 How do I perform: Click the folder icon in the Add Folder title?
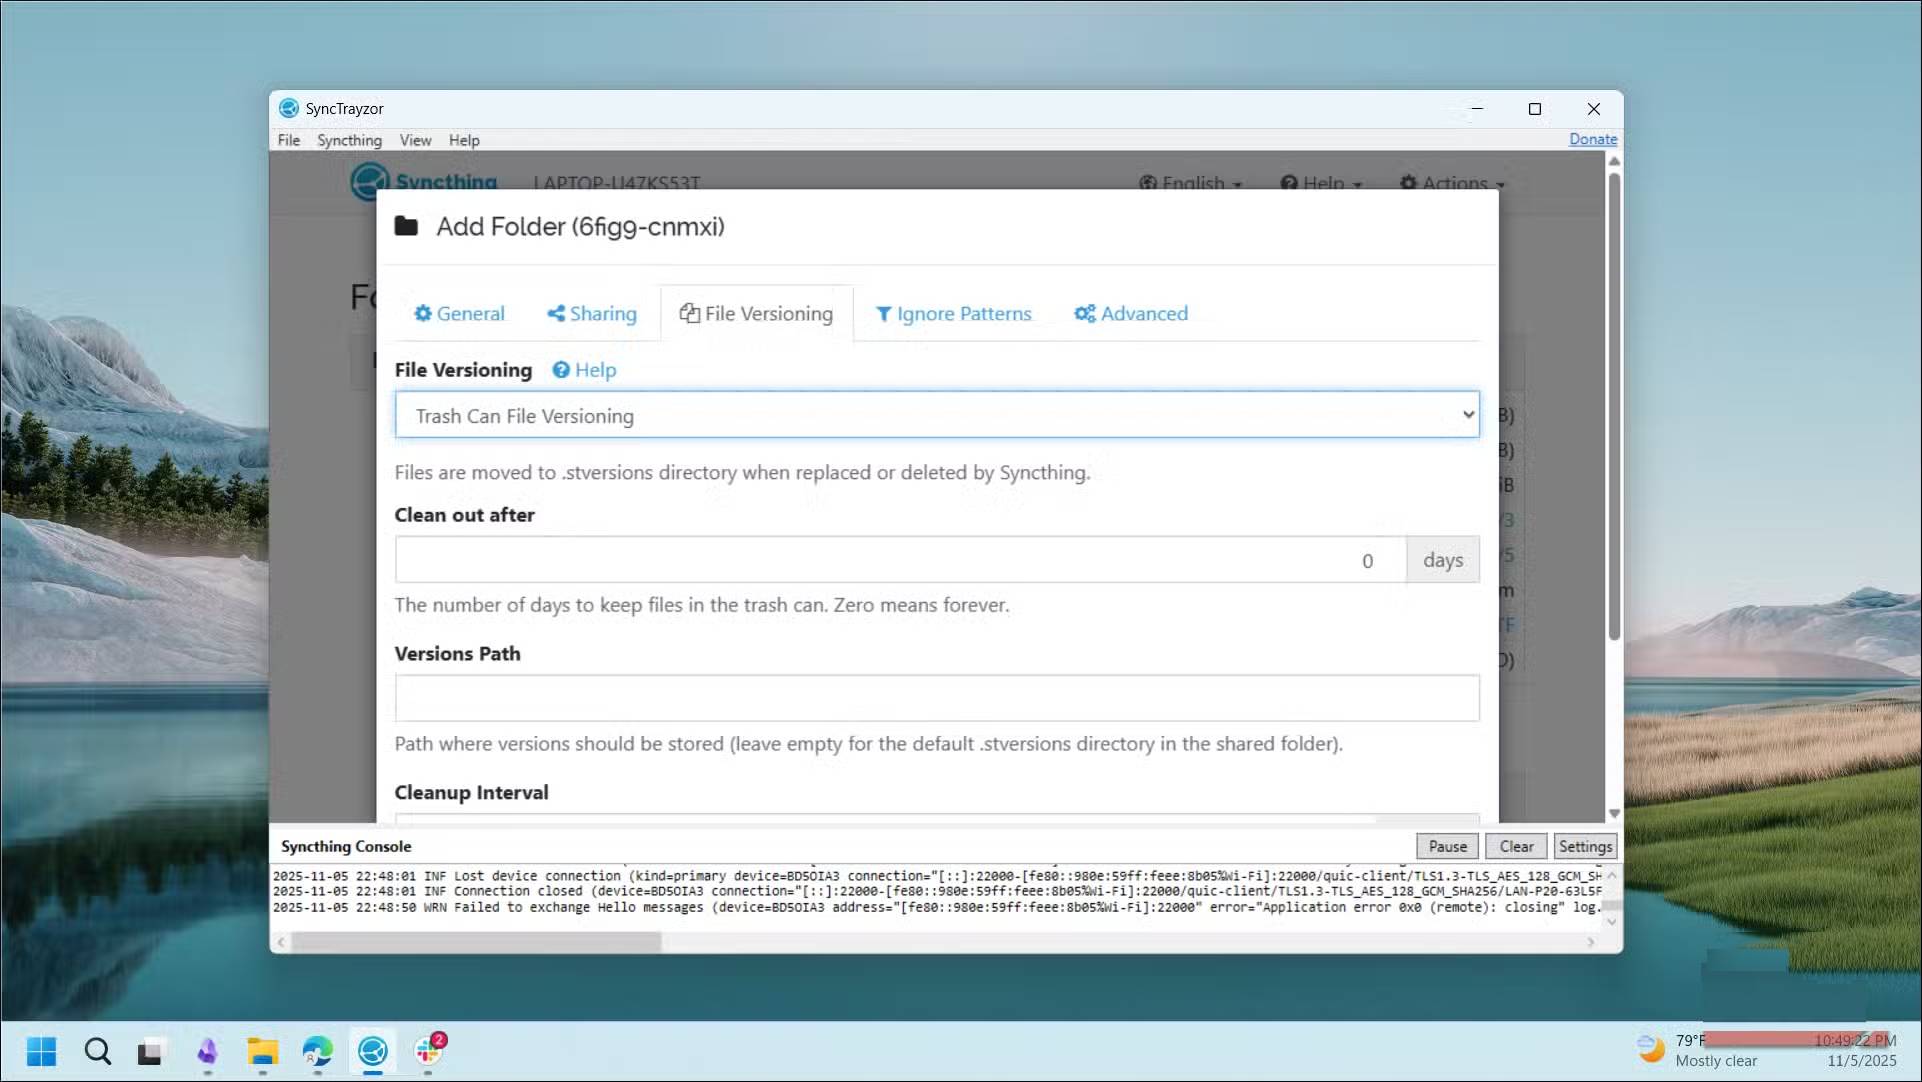point(407,226)
